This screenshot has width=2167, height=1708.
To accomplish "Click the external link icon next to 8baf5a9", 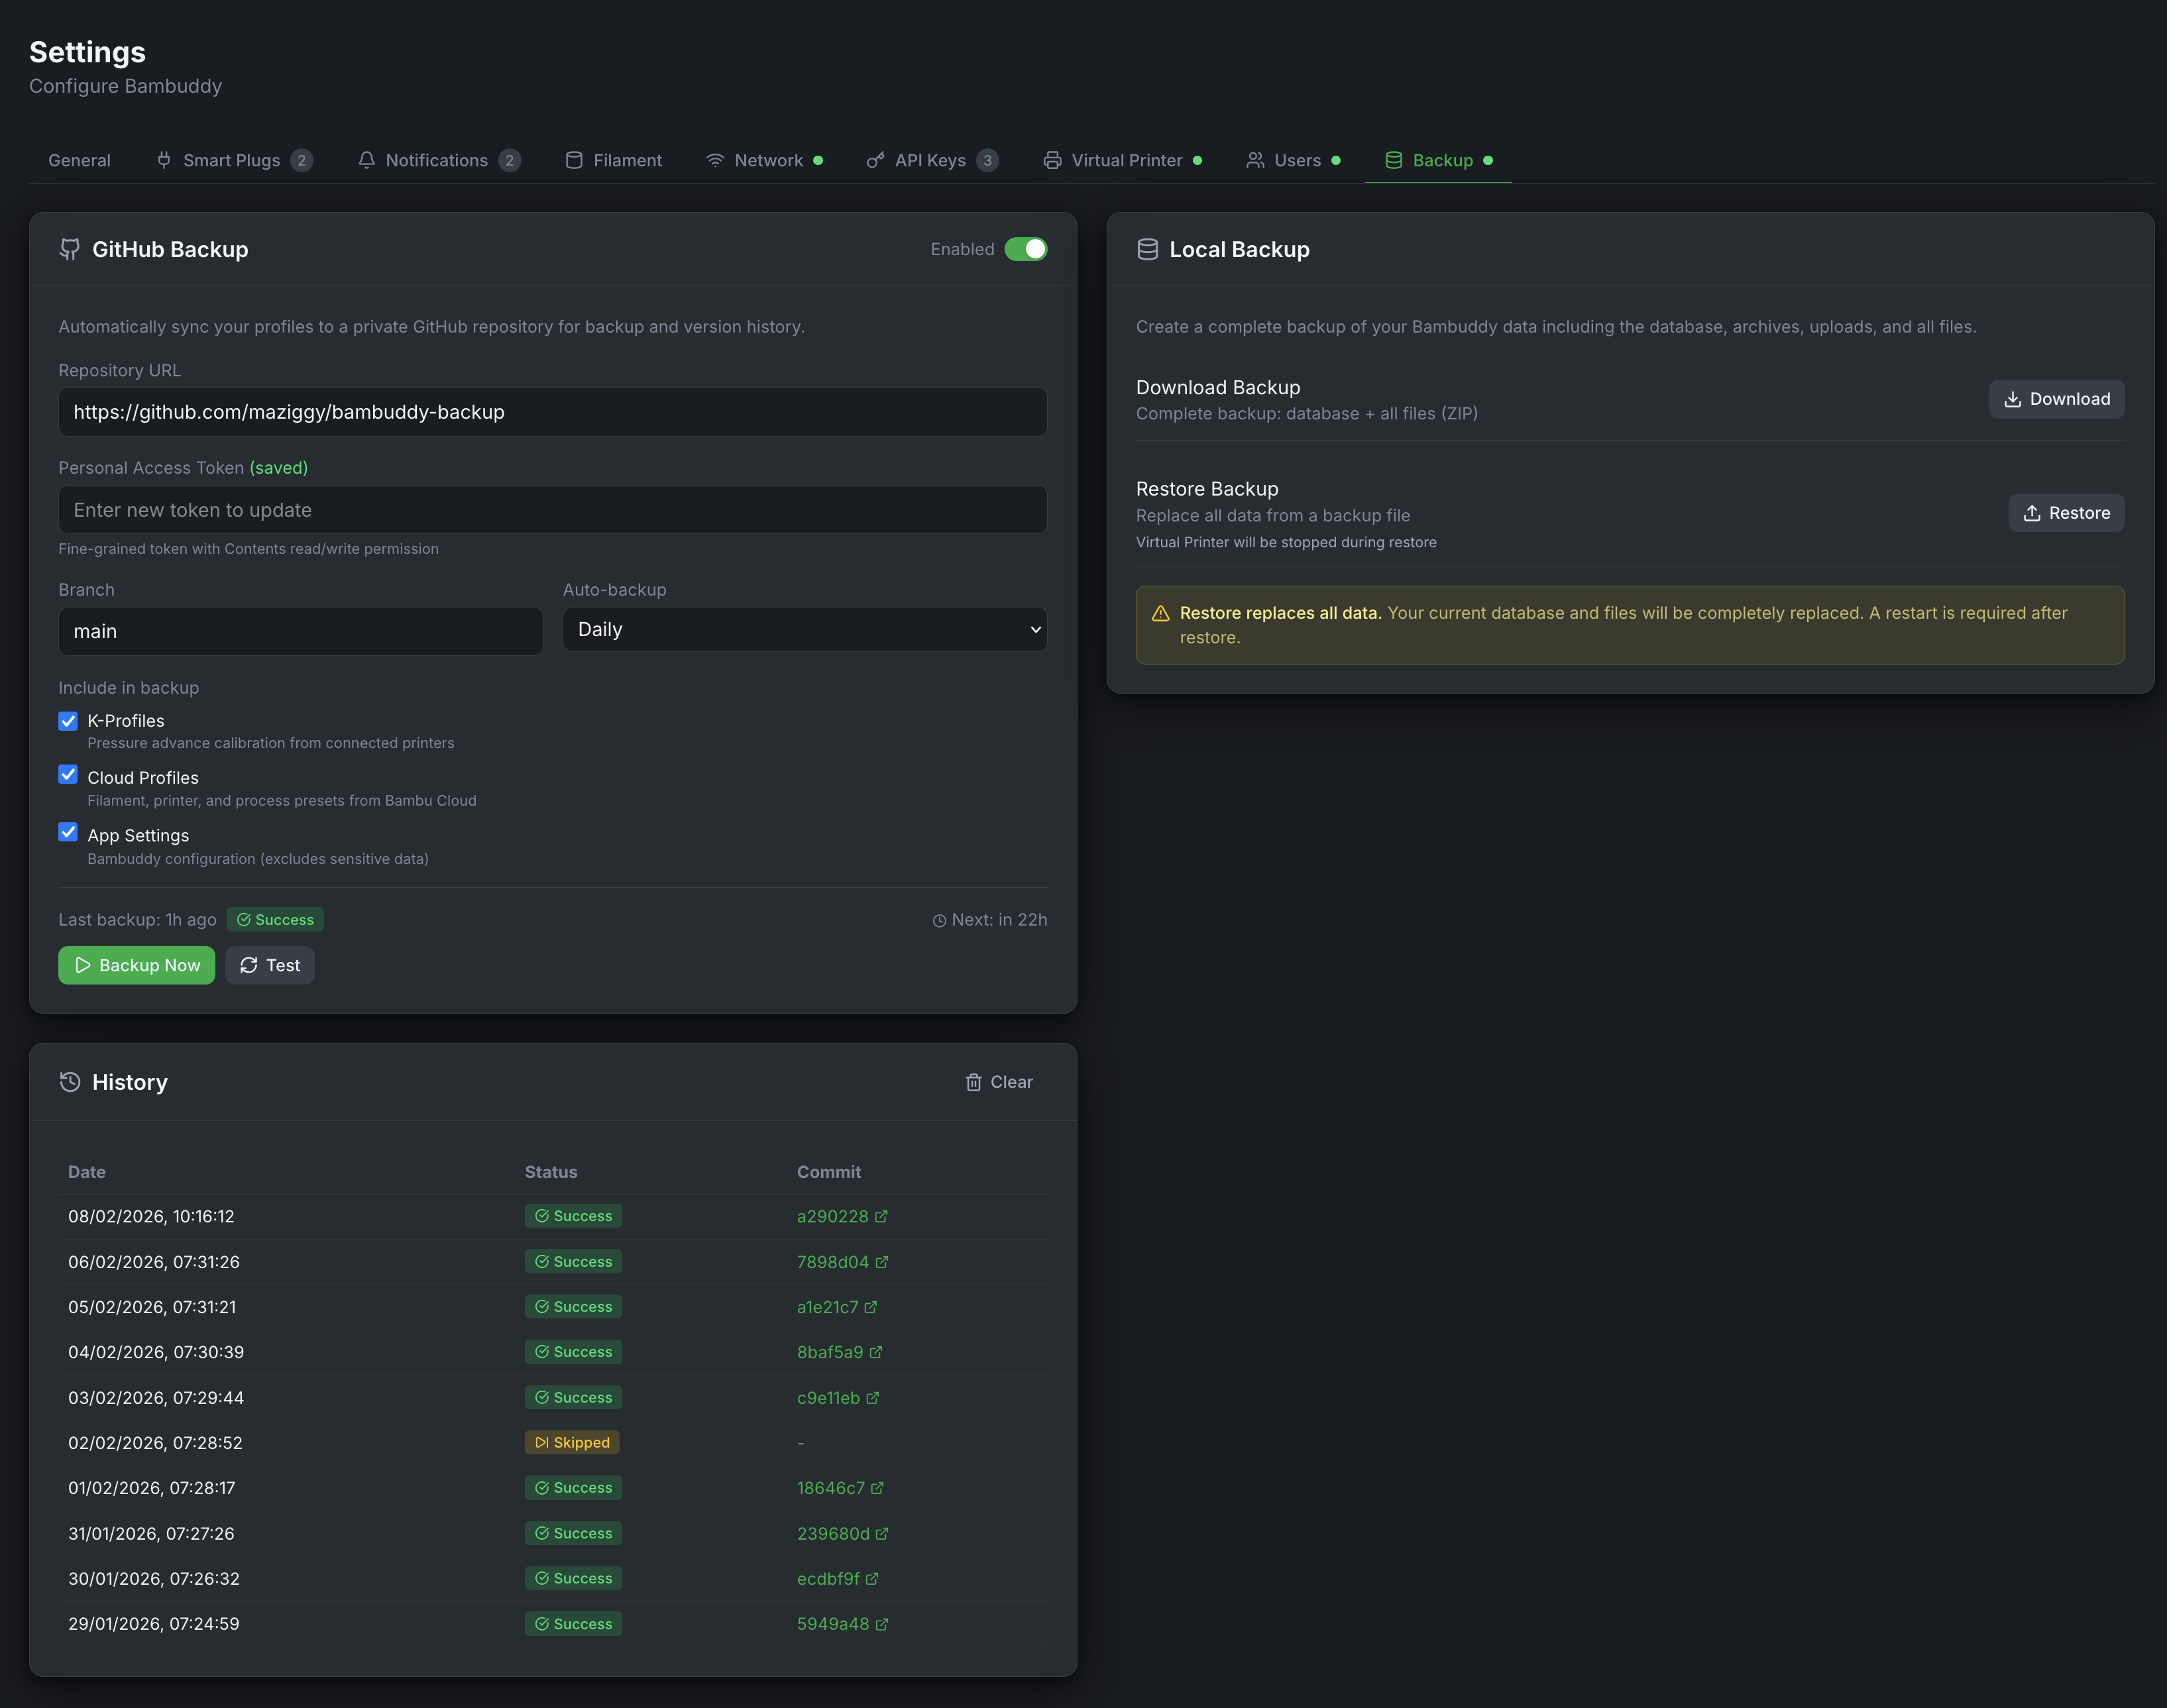I will 876,1352.
